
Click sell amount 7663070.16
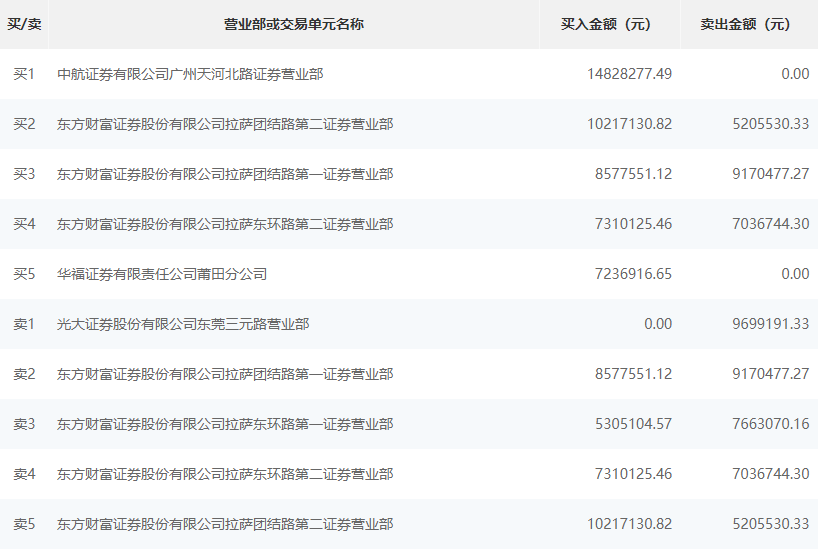[x=771, y=424]
